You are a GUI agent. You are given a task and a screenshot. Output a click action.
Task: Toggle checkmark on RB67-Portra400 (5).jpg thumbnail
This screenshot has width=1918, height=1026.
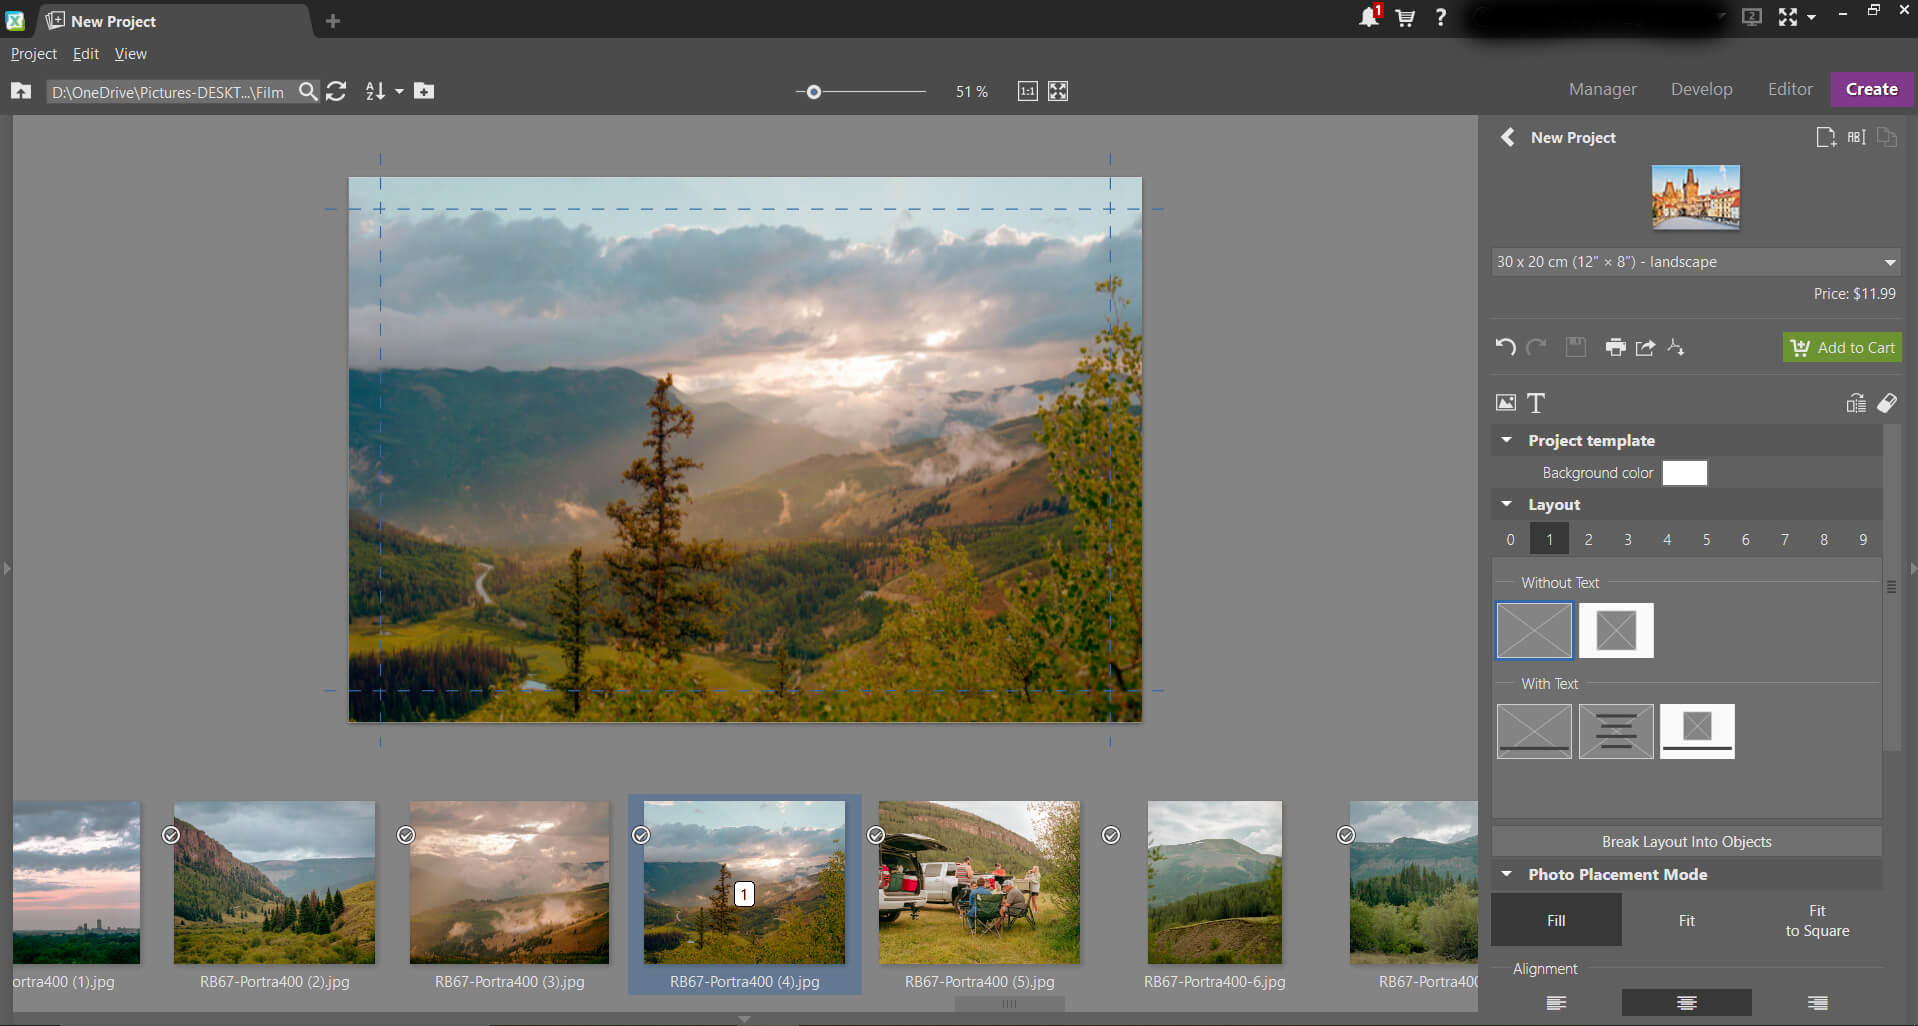(x=876, y=835)
